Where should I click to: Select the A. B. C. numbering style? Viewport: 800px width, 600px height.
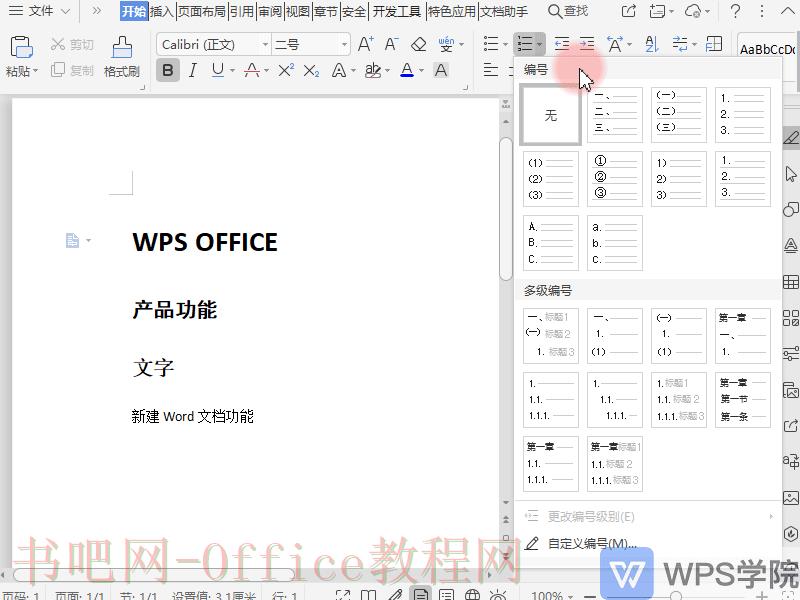click(x=551, y=243)
